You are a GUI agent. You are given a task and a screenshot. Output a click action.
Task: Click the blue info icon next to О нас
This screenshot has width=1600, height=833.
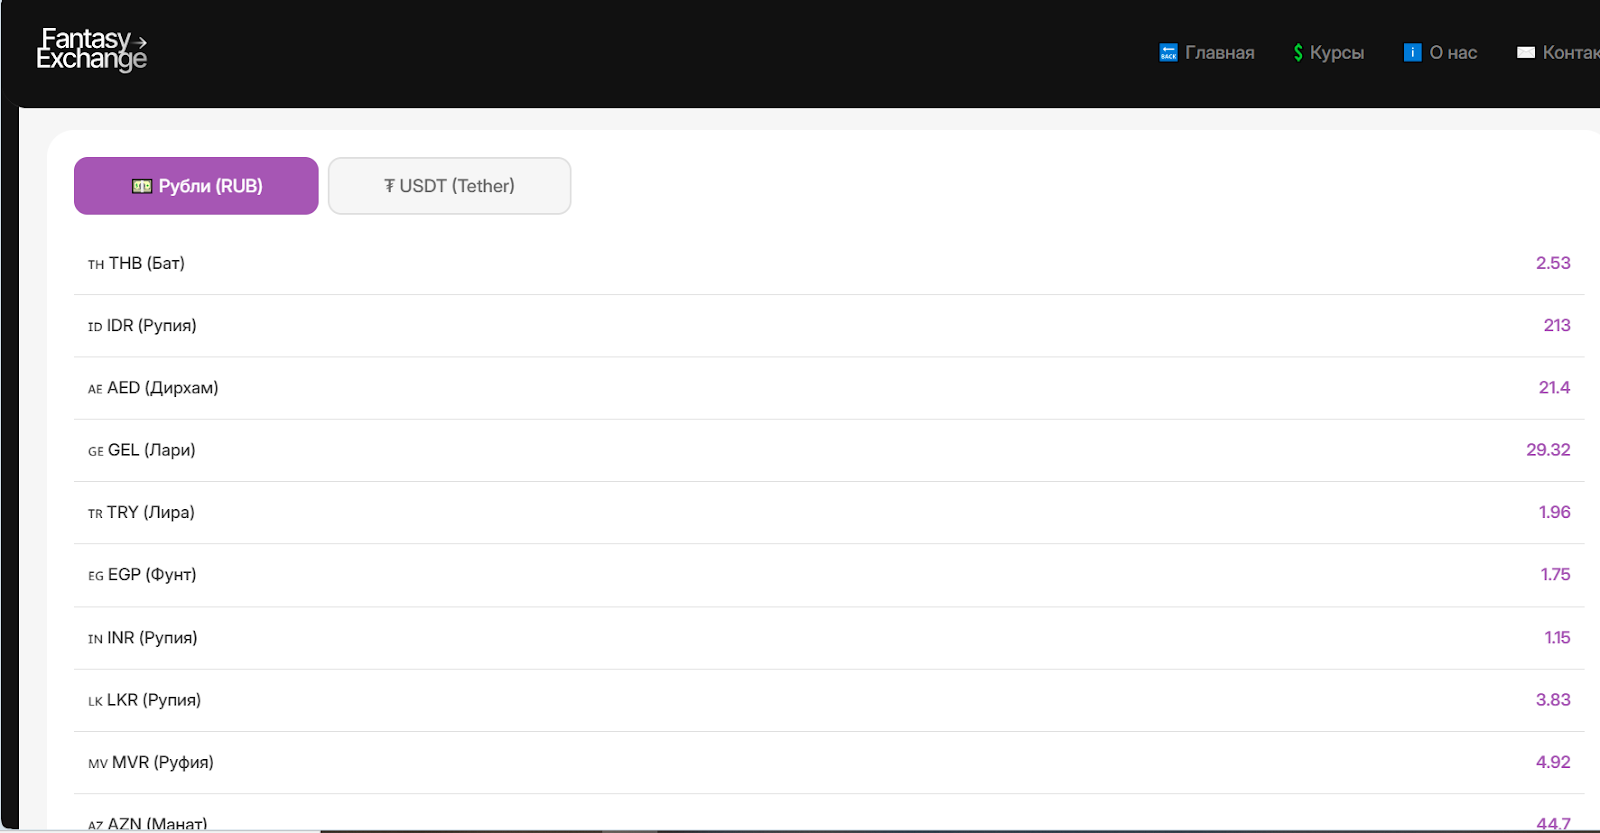pos(1412,52)
